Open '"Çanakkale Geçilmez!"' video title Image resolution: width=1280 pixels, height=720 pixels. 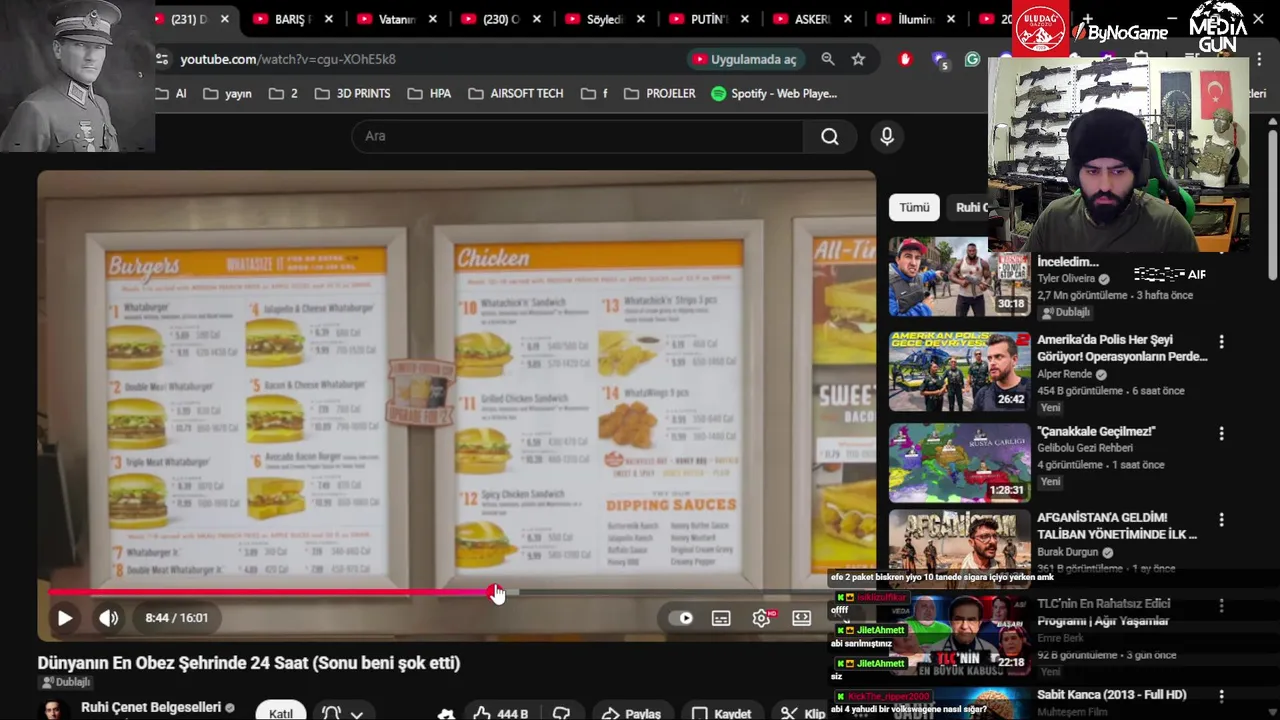tap(1096, 431)
